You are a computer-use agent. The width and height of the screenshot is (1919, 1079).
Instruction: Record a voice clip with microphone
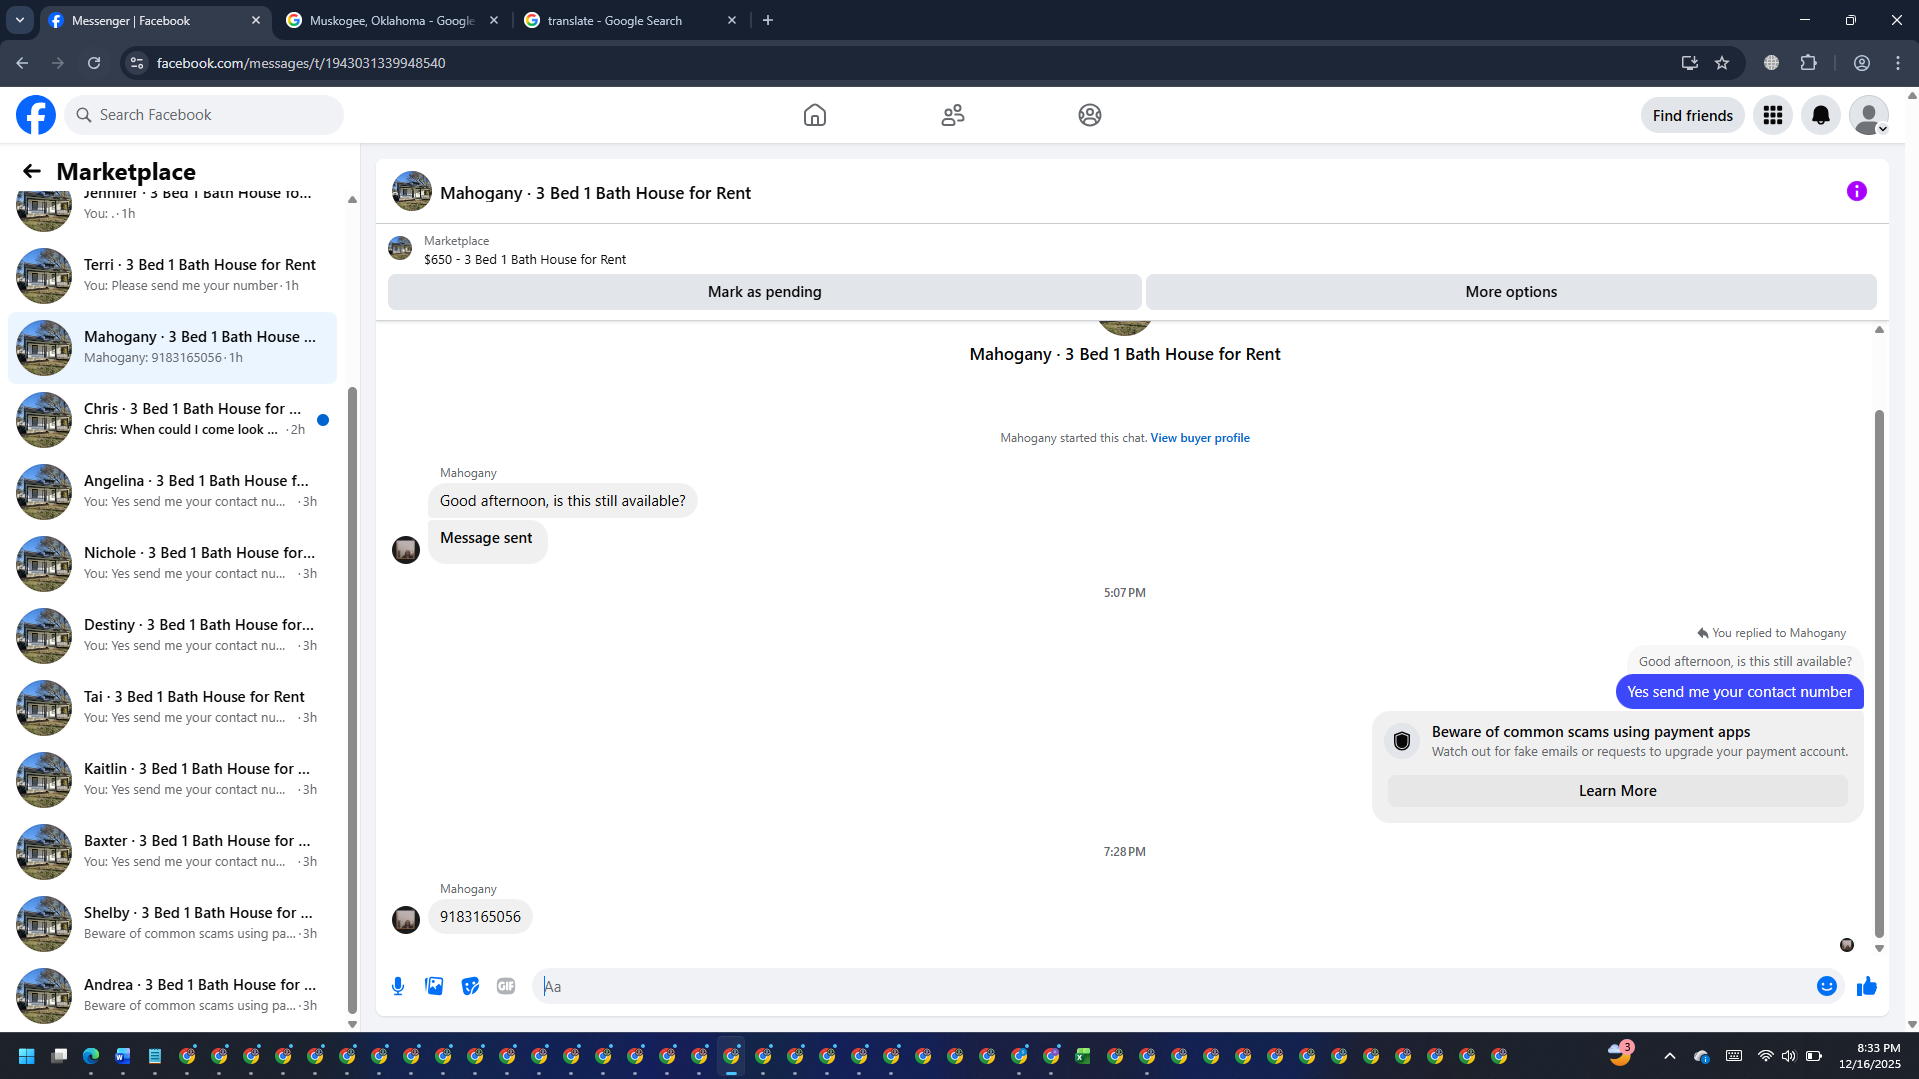(398, 986)
